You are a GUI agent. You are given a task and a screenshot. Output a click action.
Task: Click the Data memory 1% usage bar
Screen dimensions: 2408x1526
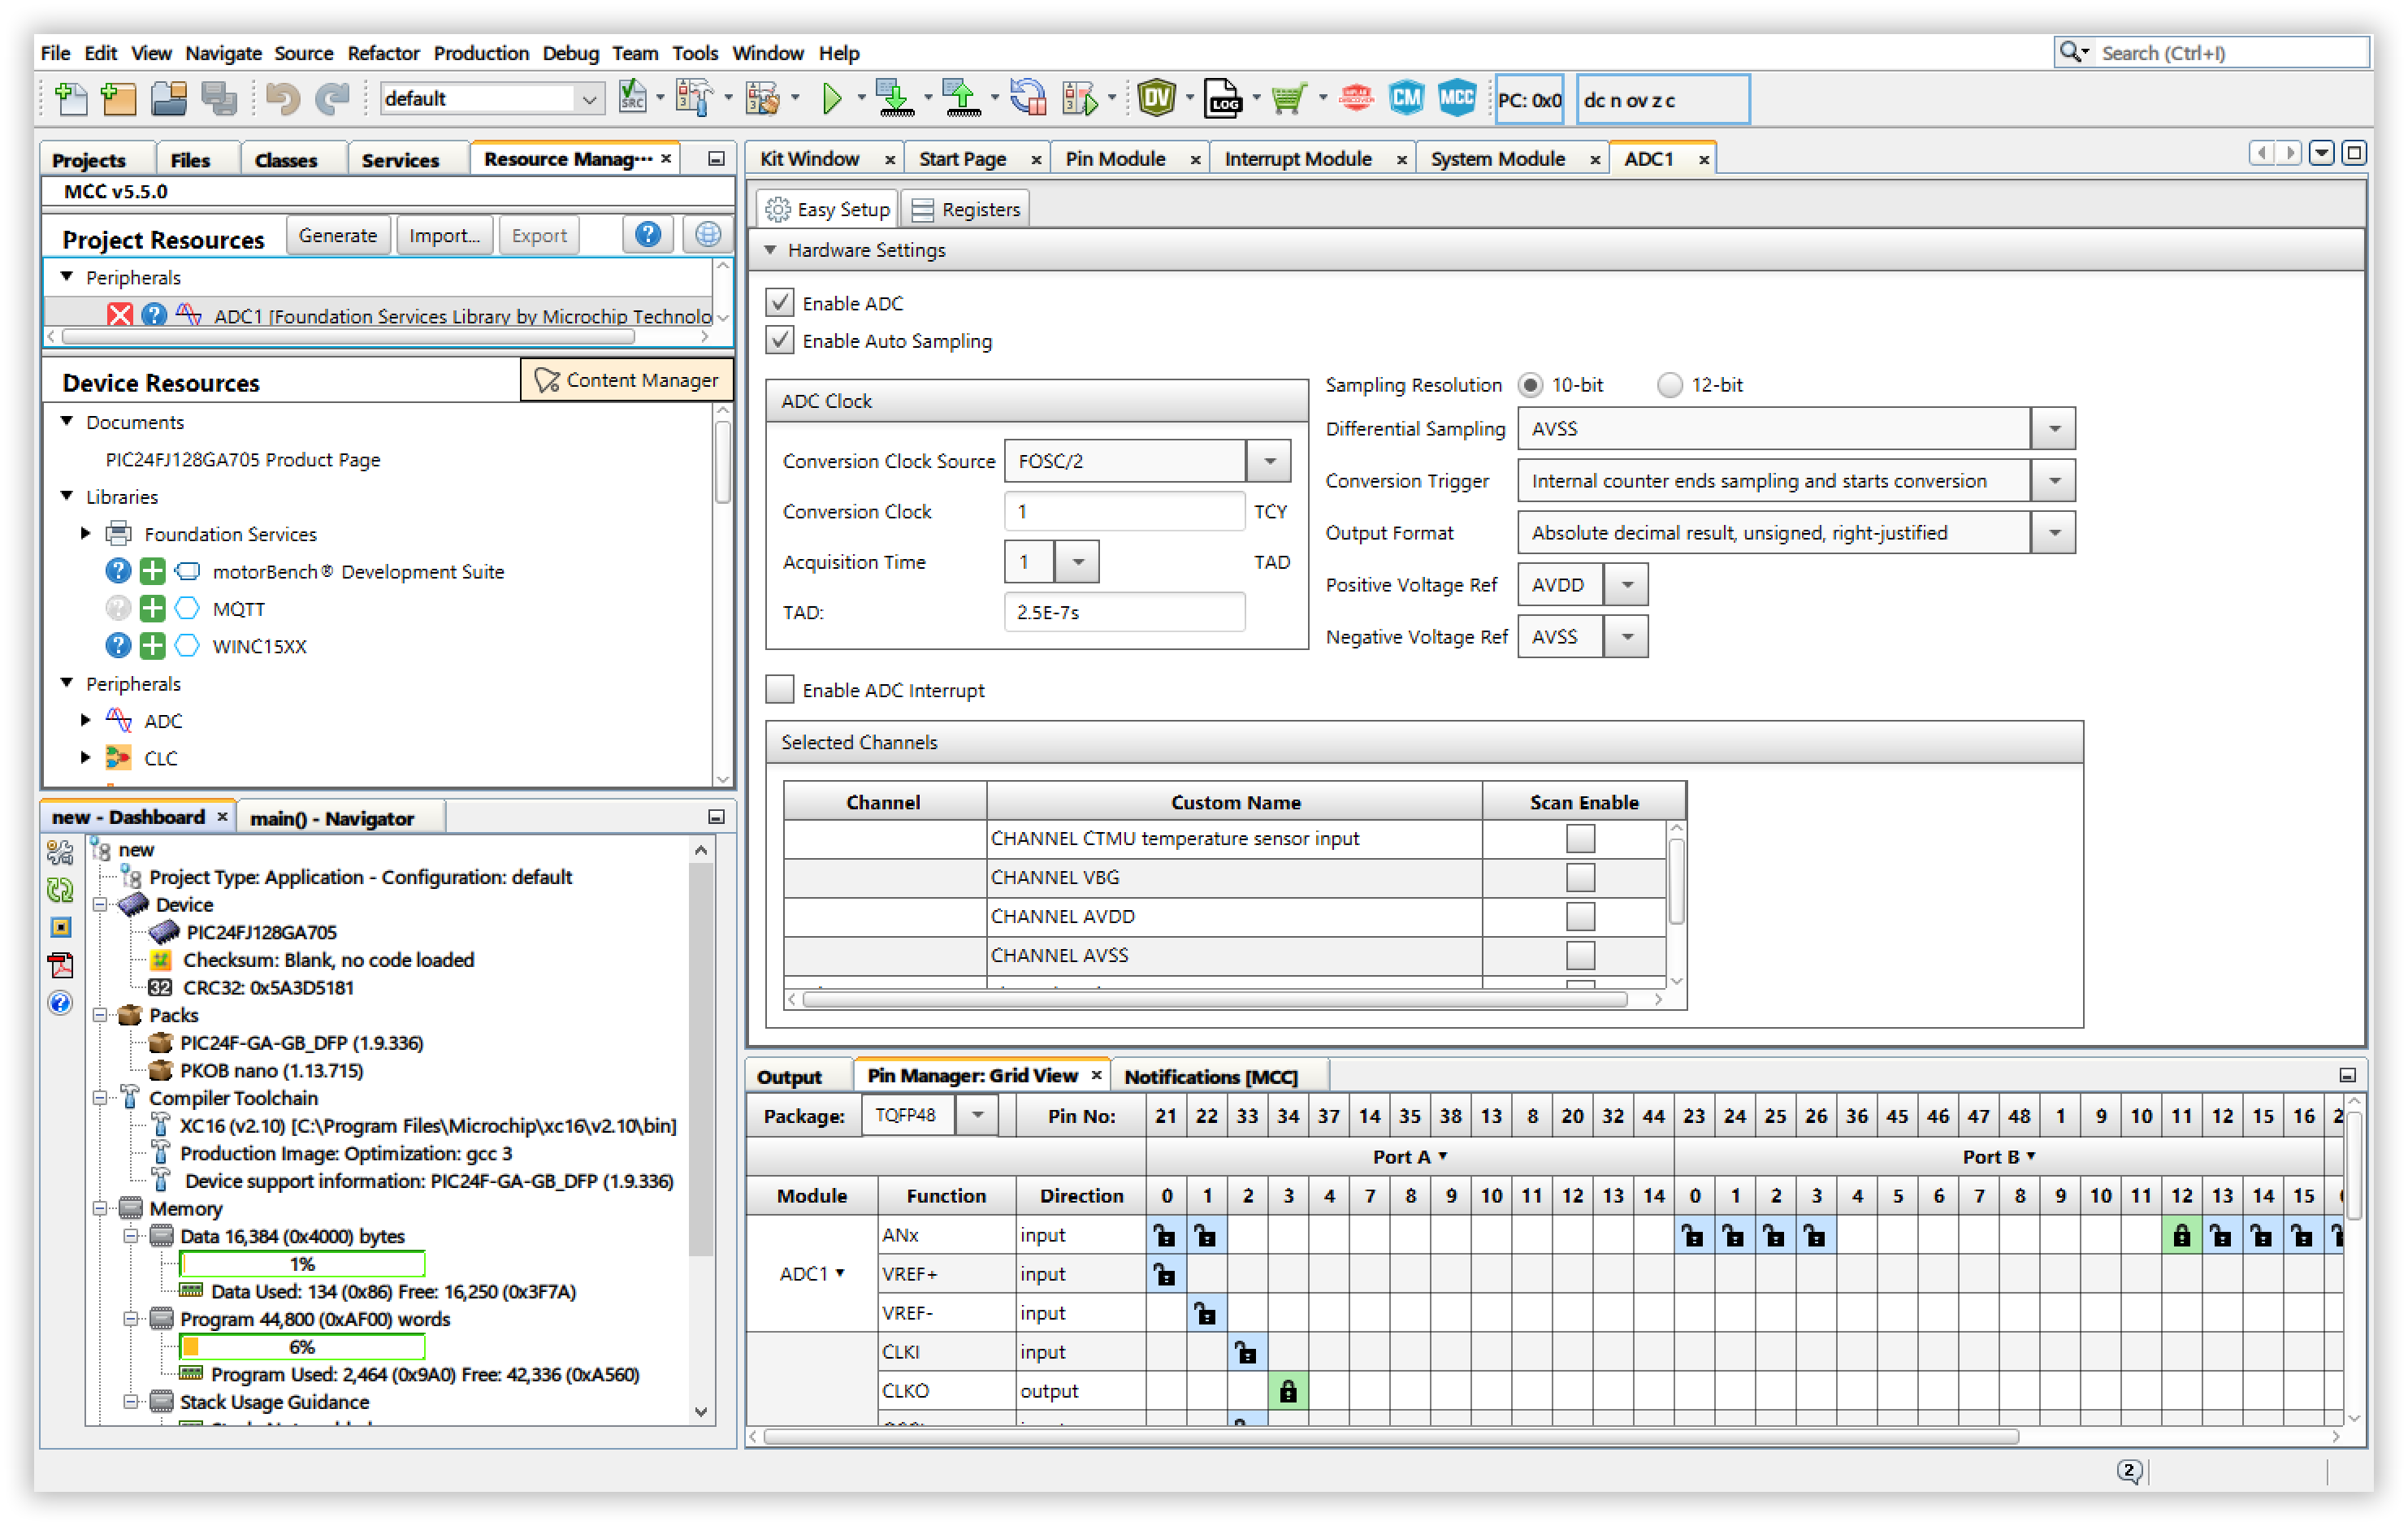click(x=302, y=1264)
